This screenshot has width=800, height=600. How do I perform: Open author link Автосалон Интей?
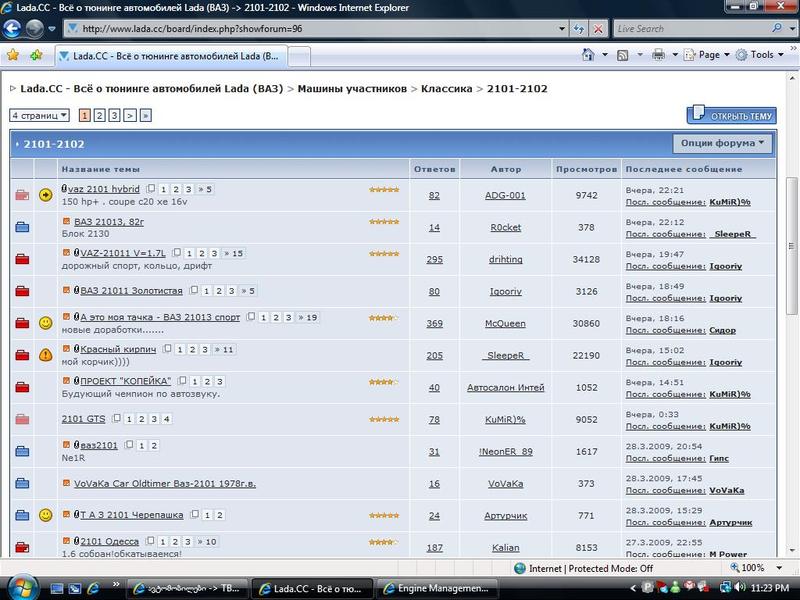pos(506,387)
